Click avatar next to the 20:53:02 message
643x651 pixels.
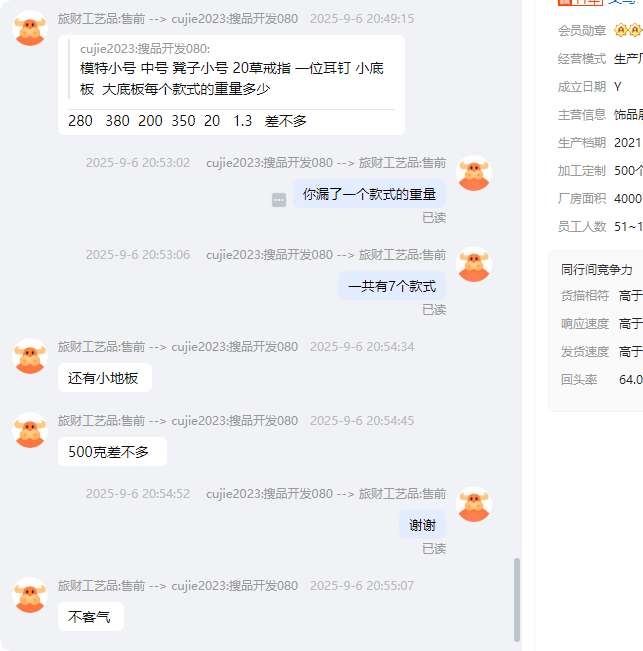[x=474, y=173]
